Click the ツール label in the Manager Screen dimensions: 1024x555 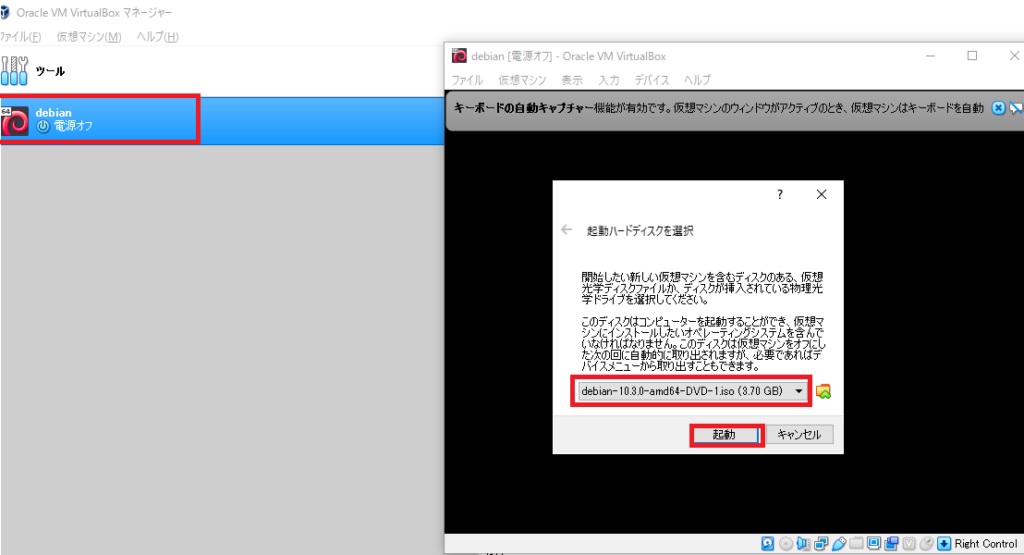coord(50,71)
